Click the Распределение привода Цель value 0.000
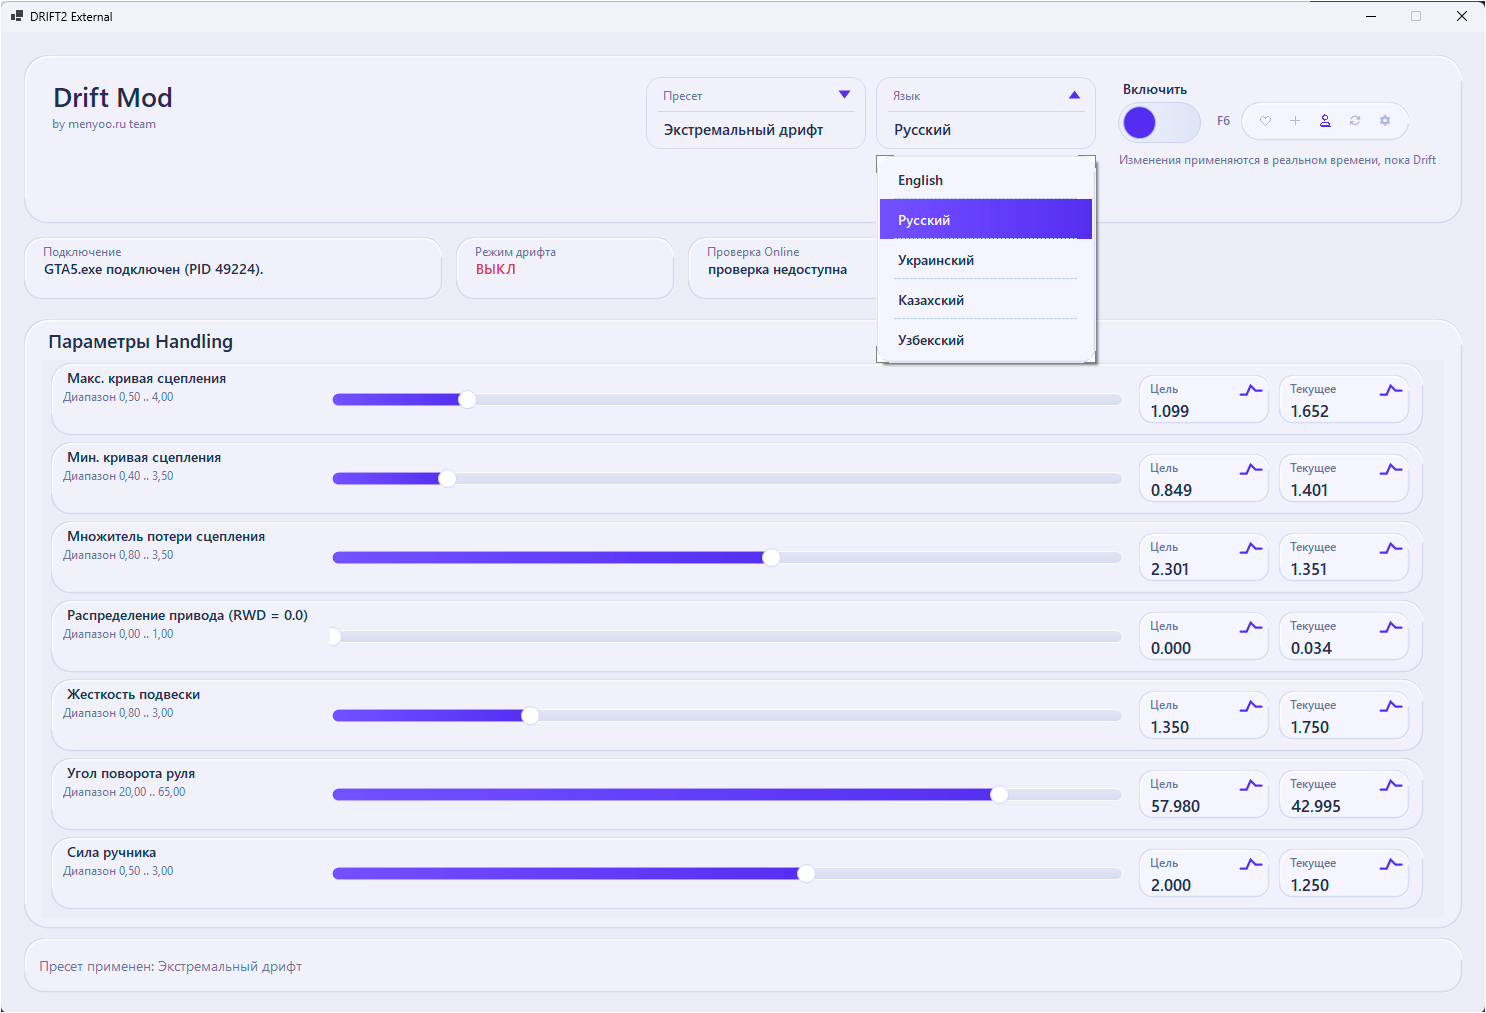This screenshot has width=1486, height=1013. [1171, 648]
